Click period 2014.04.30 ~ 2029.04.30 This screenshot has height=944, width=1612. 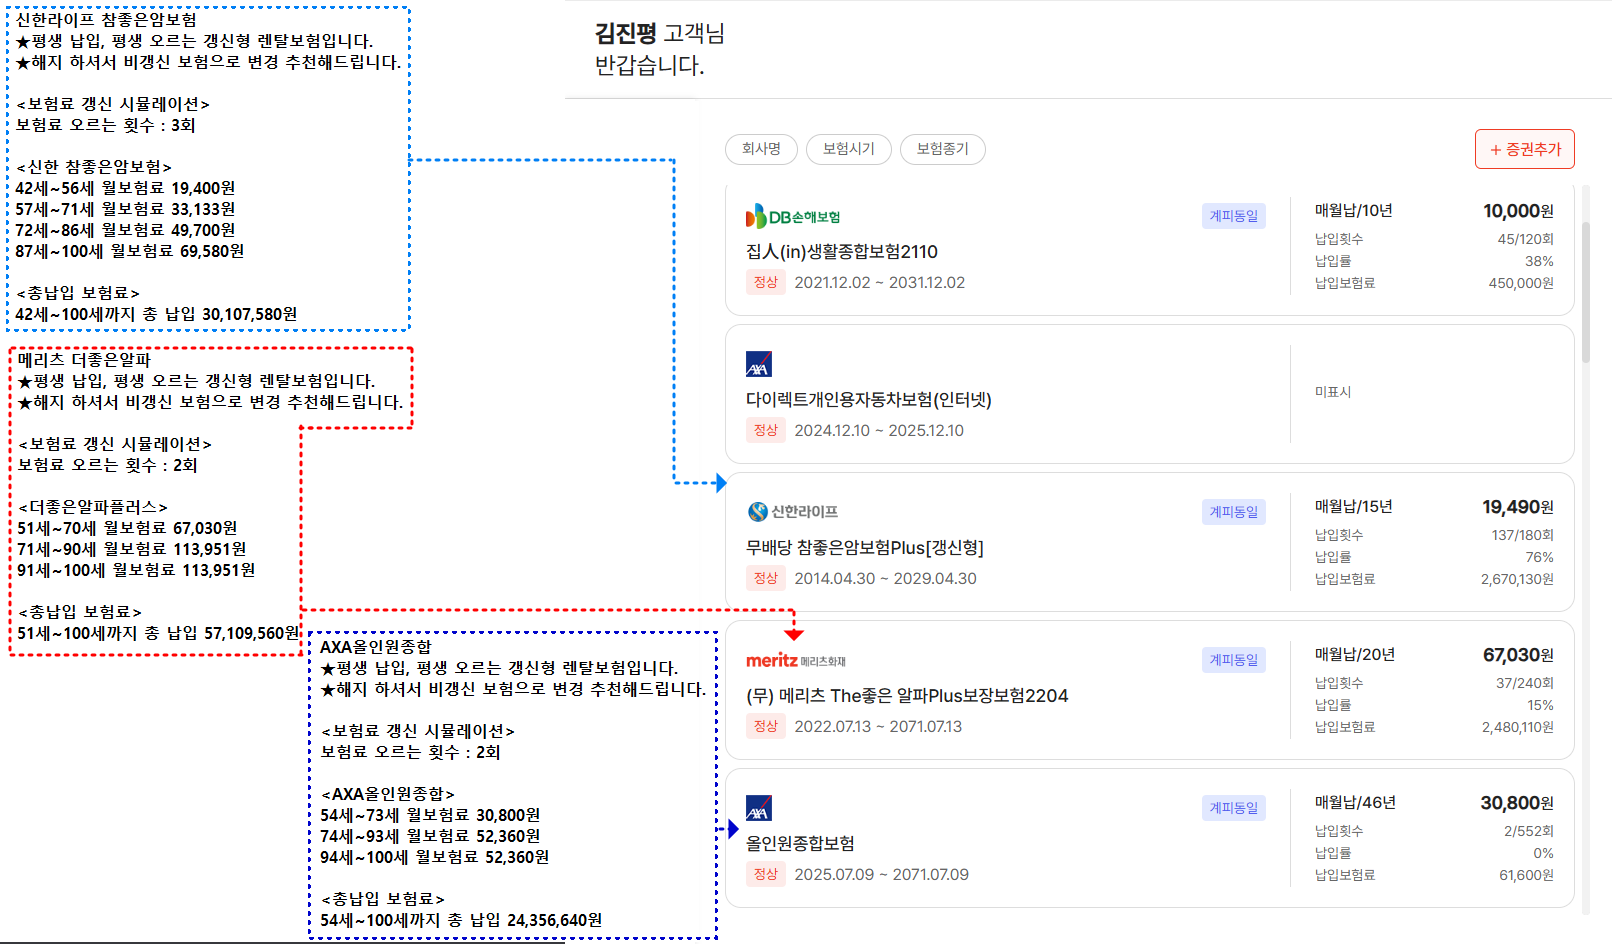click(x=885, y=578)
